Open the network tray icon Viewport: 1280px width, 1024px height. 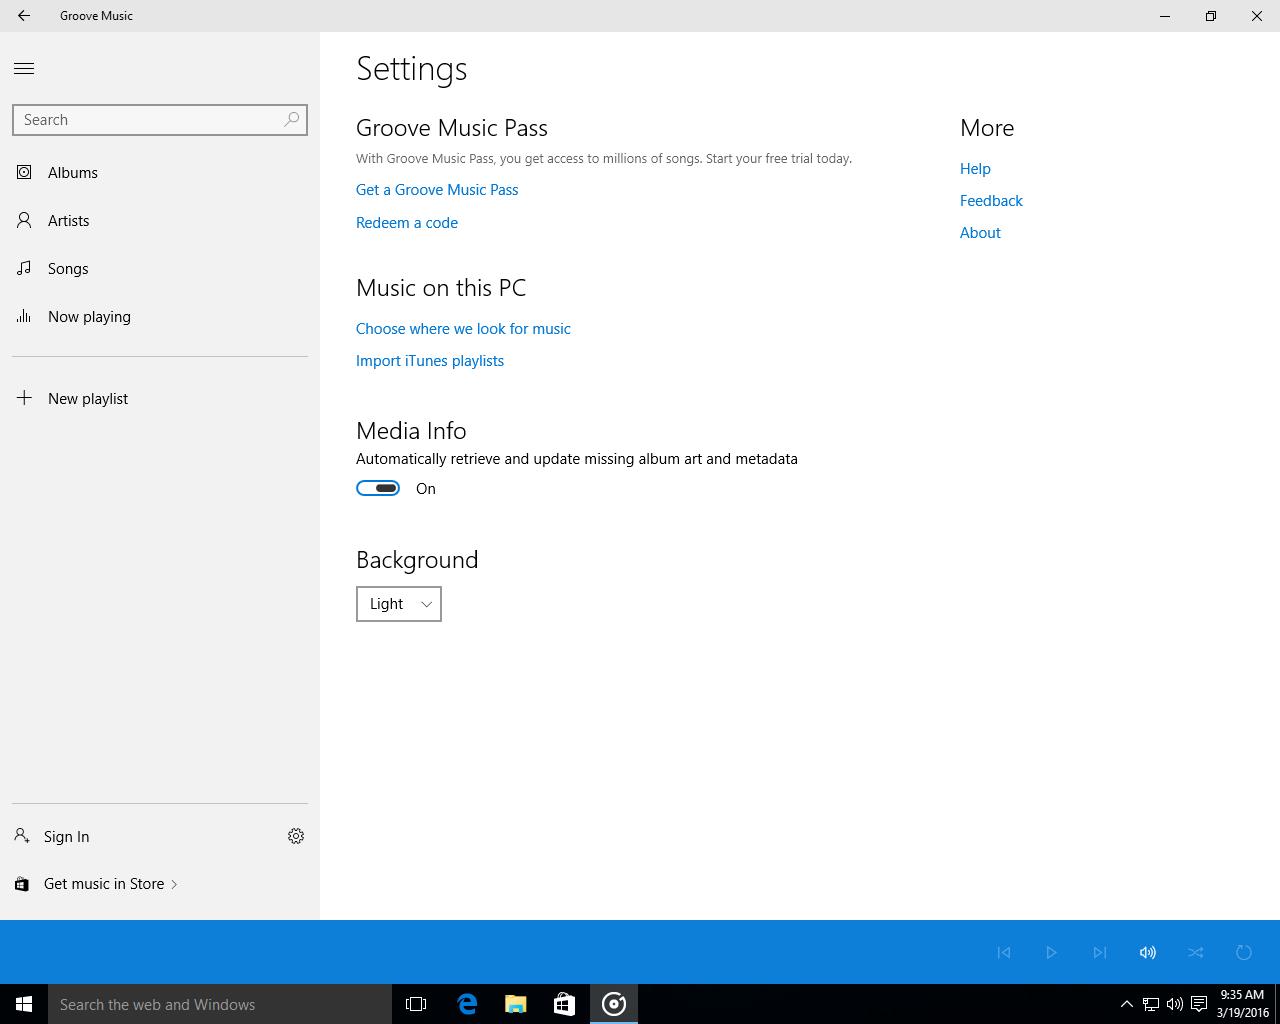pos(1151,1004)
